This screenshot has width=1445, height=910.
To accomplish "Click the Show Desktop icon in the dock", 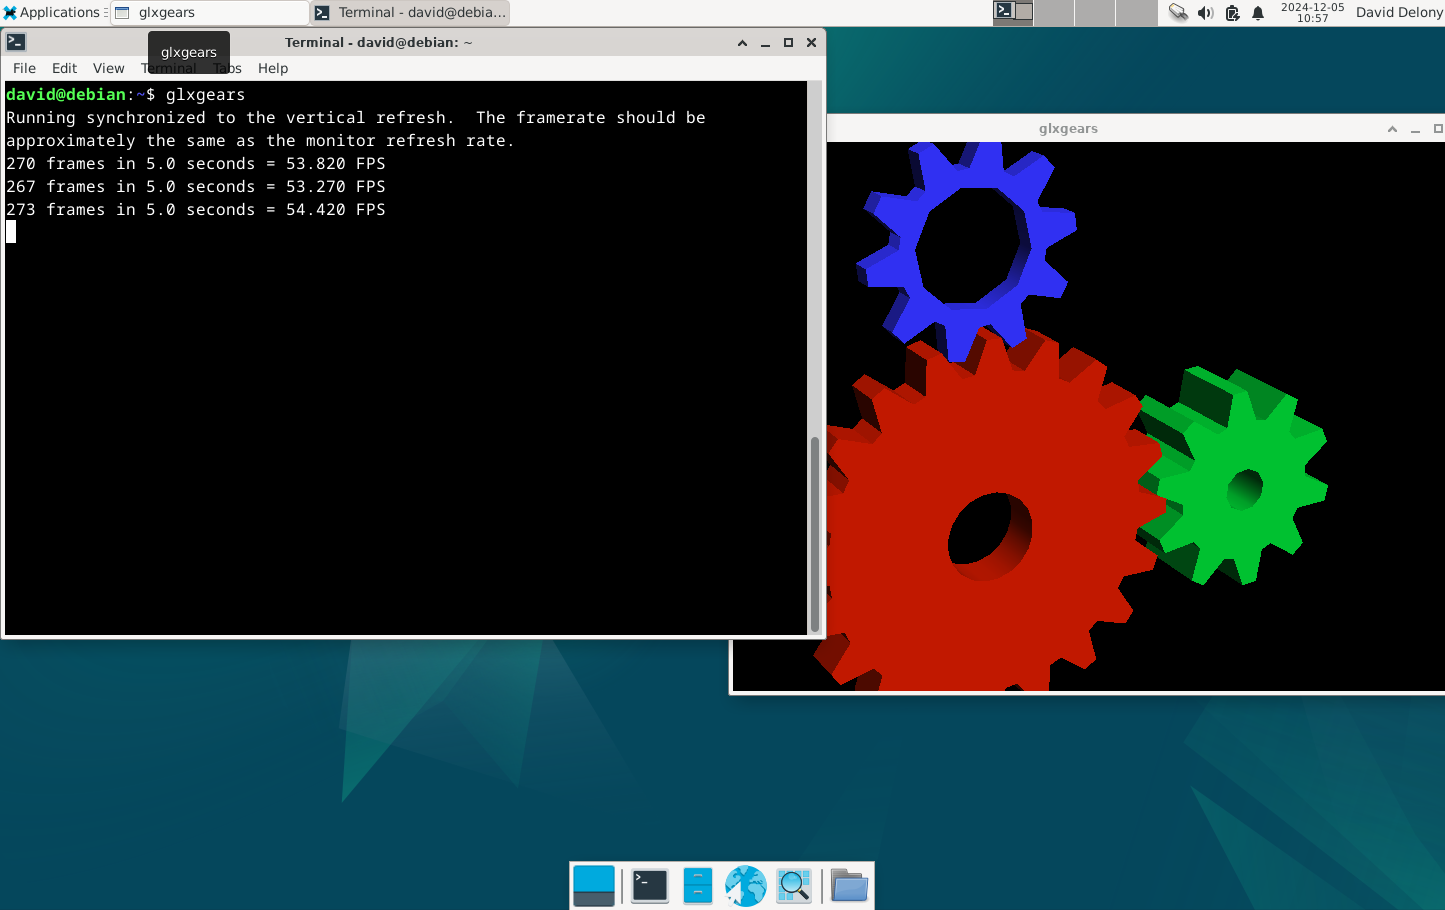I will (594, 886).
